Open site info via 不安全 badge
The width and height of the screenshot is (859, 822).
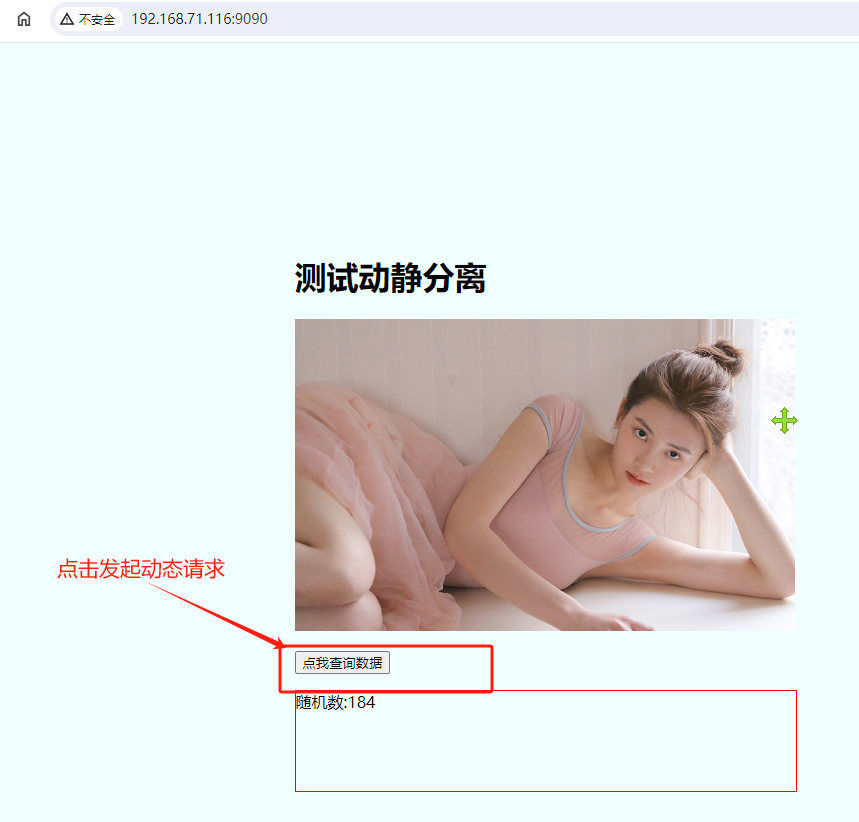[96, 19]
